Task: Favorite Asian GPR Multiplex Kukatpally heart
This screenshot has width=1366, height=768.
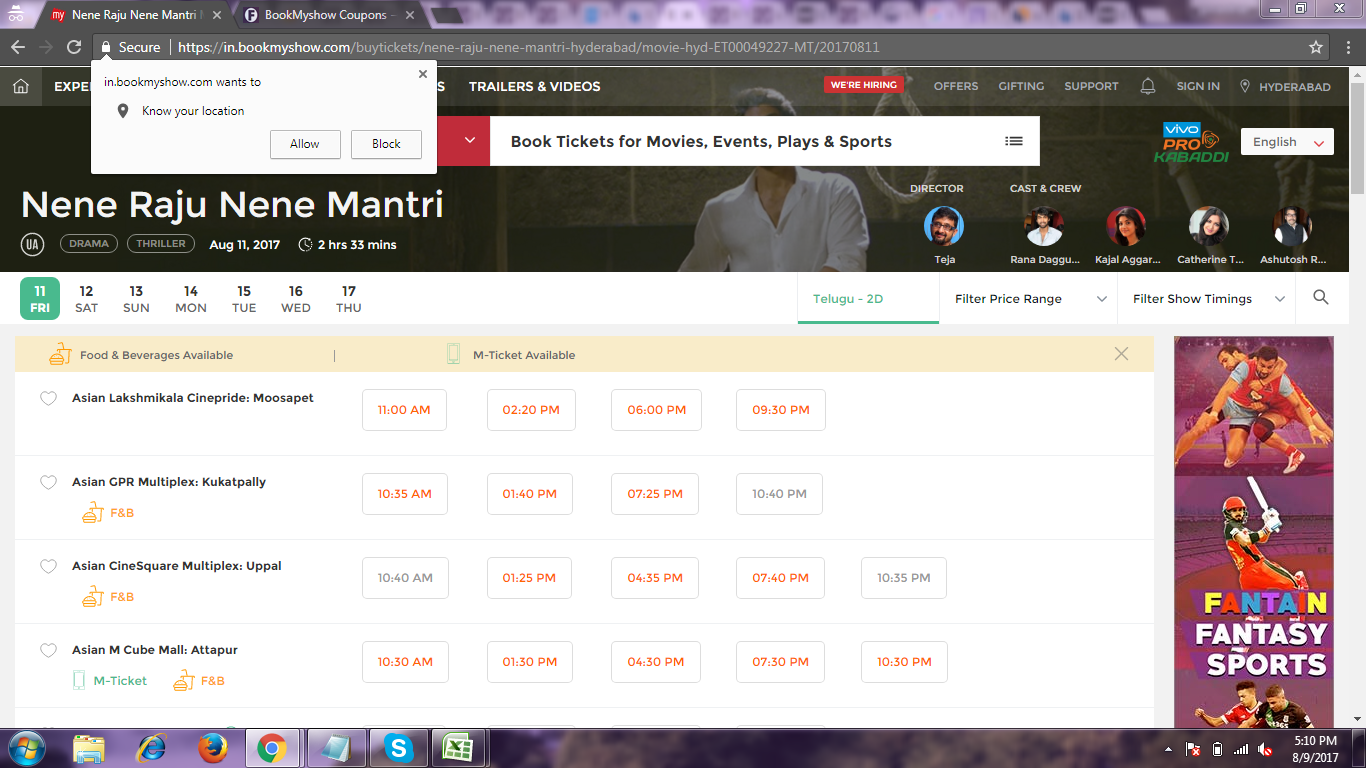Action: point(48,482)
